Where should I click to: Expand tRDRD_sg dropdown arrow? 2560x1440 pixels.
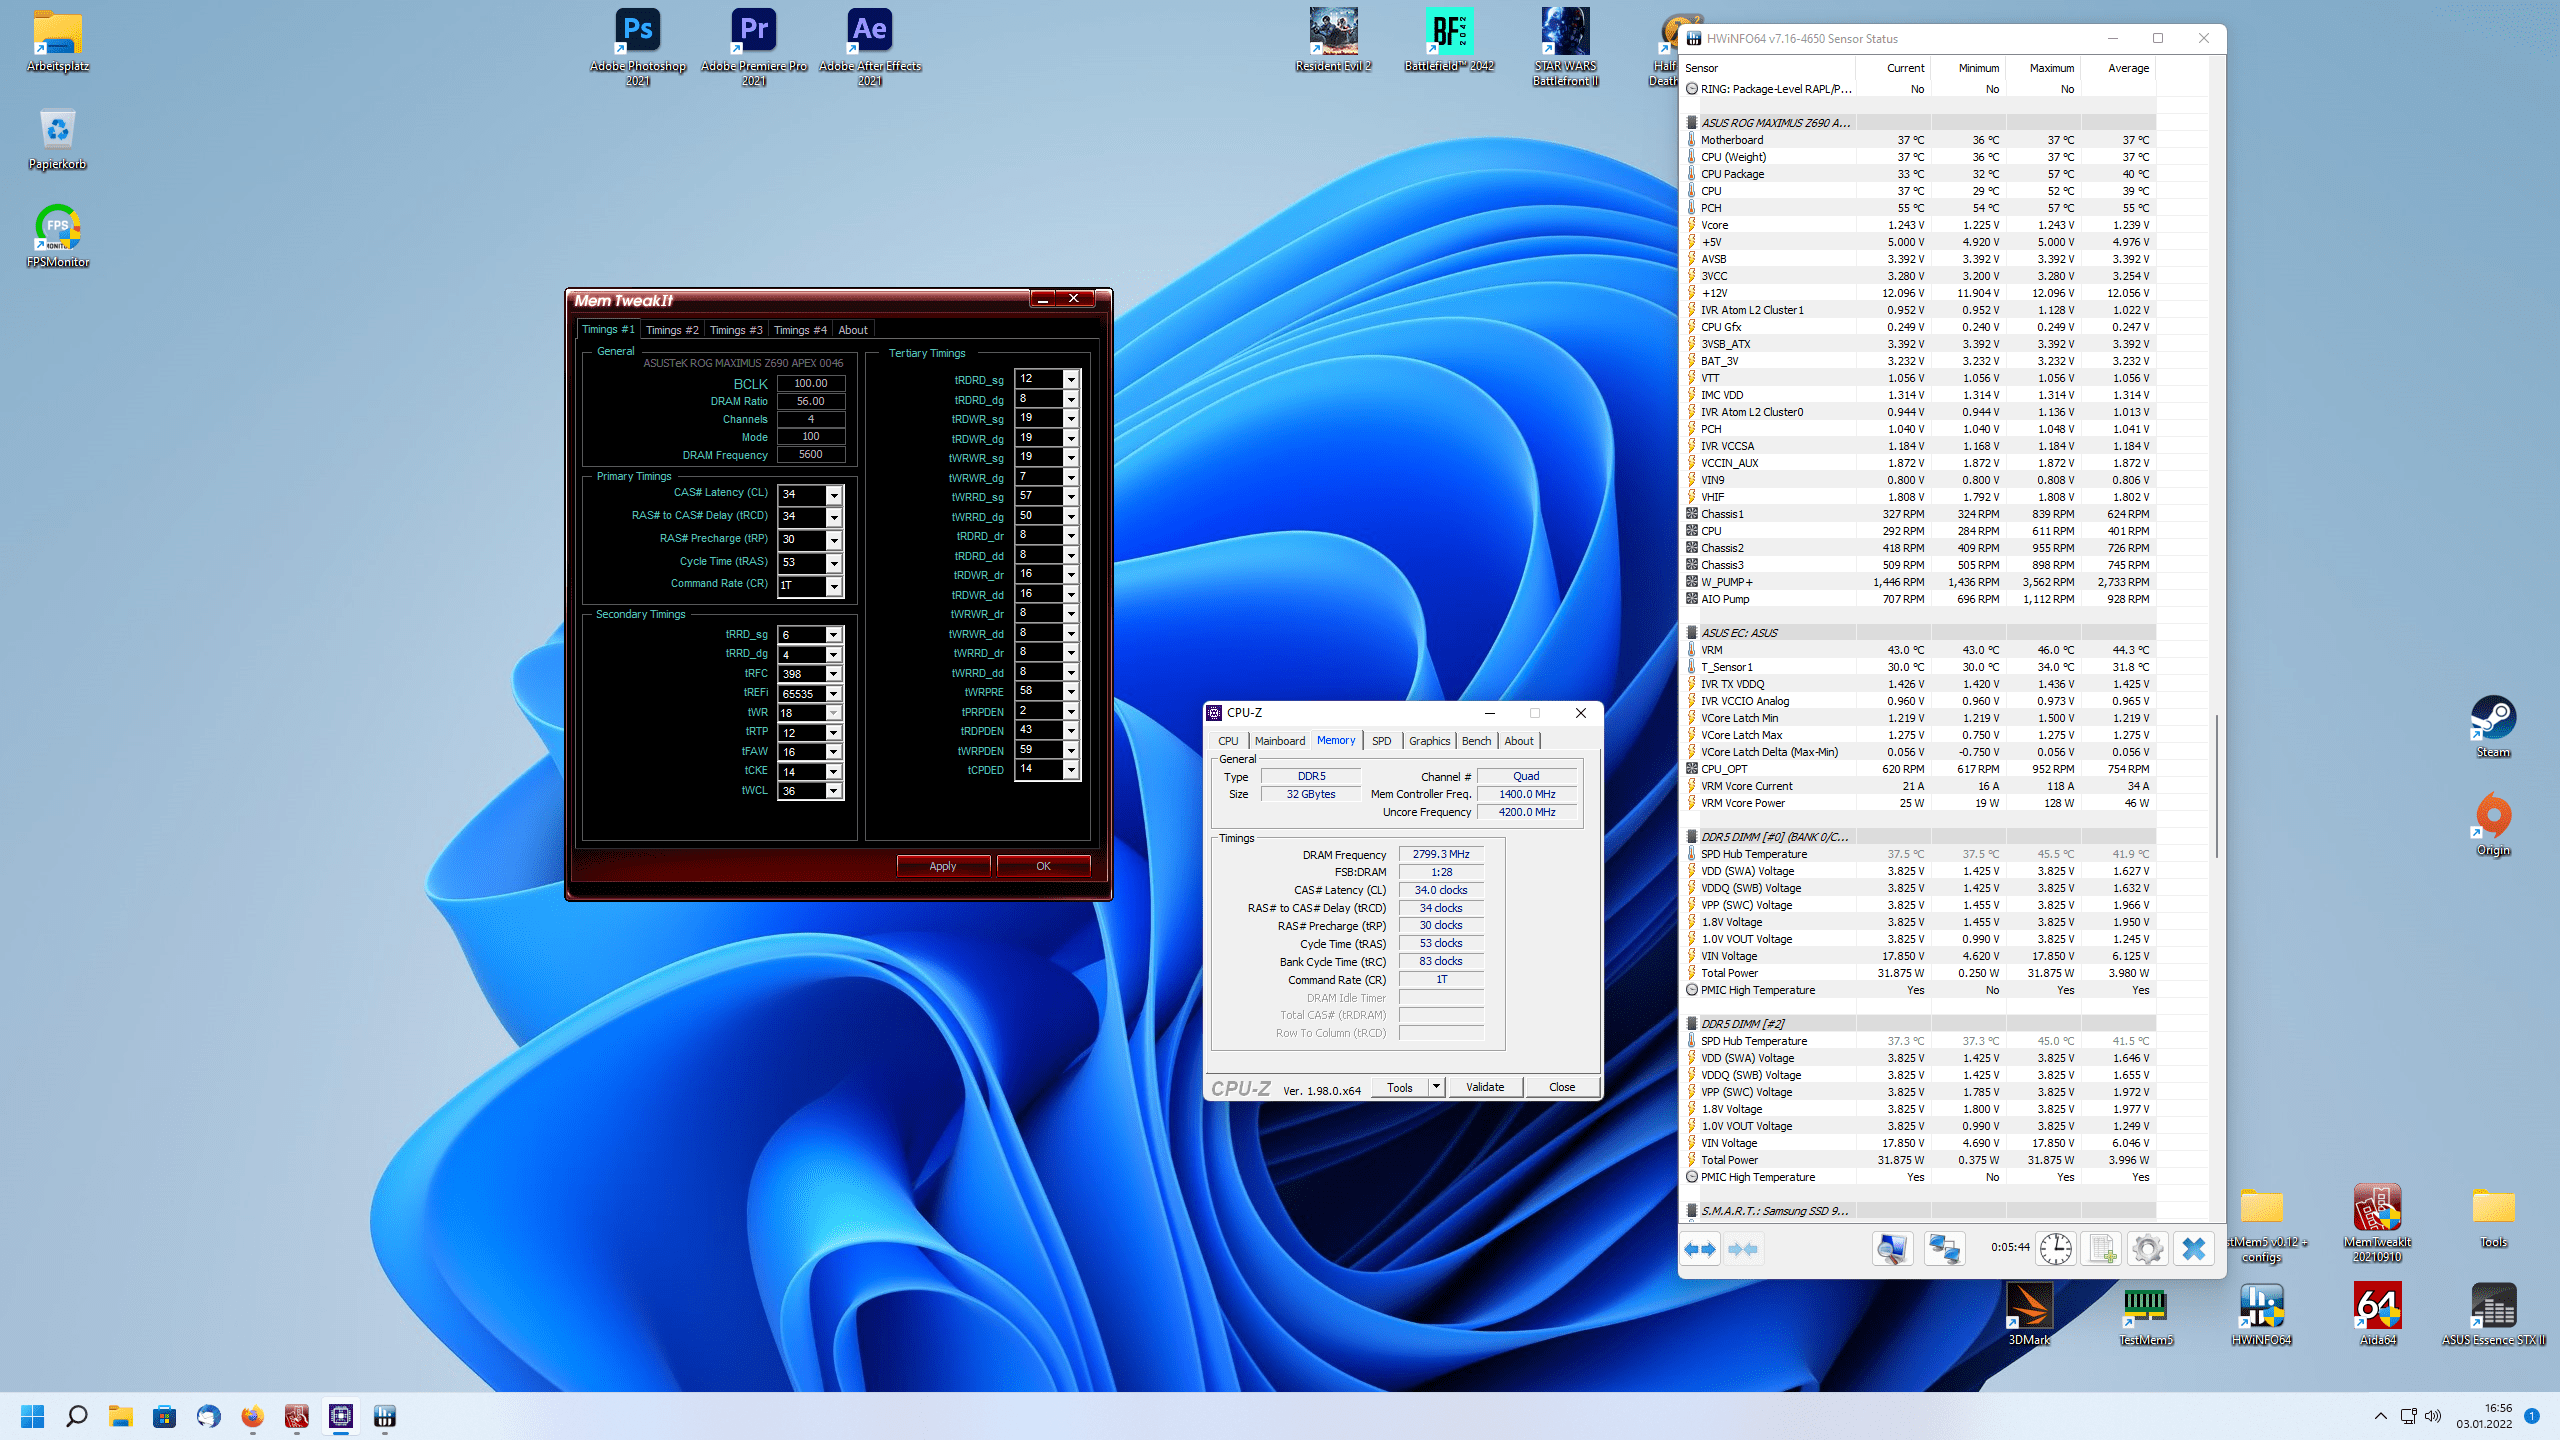(1071, 379)
